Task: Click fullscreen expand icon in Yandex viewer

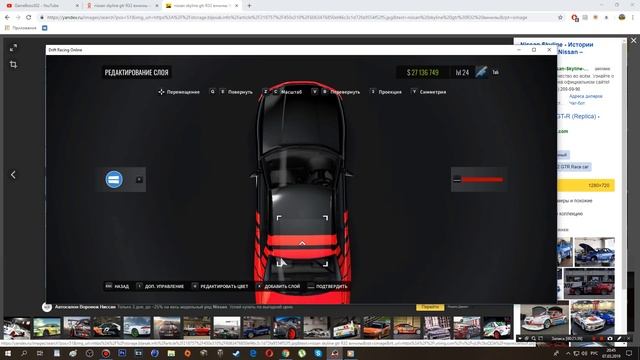Action: pyautogui.click(x=13, y=48)
